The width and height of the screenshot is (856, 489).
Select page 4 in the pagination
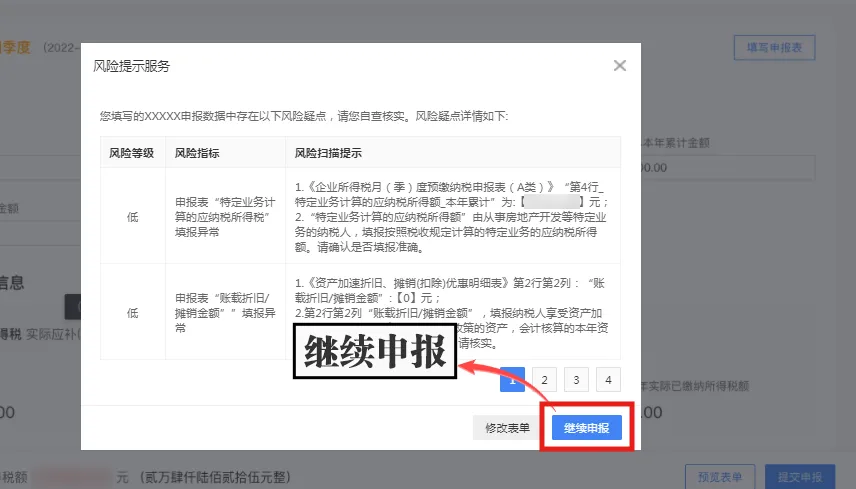[608, 380]
